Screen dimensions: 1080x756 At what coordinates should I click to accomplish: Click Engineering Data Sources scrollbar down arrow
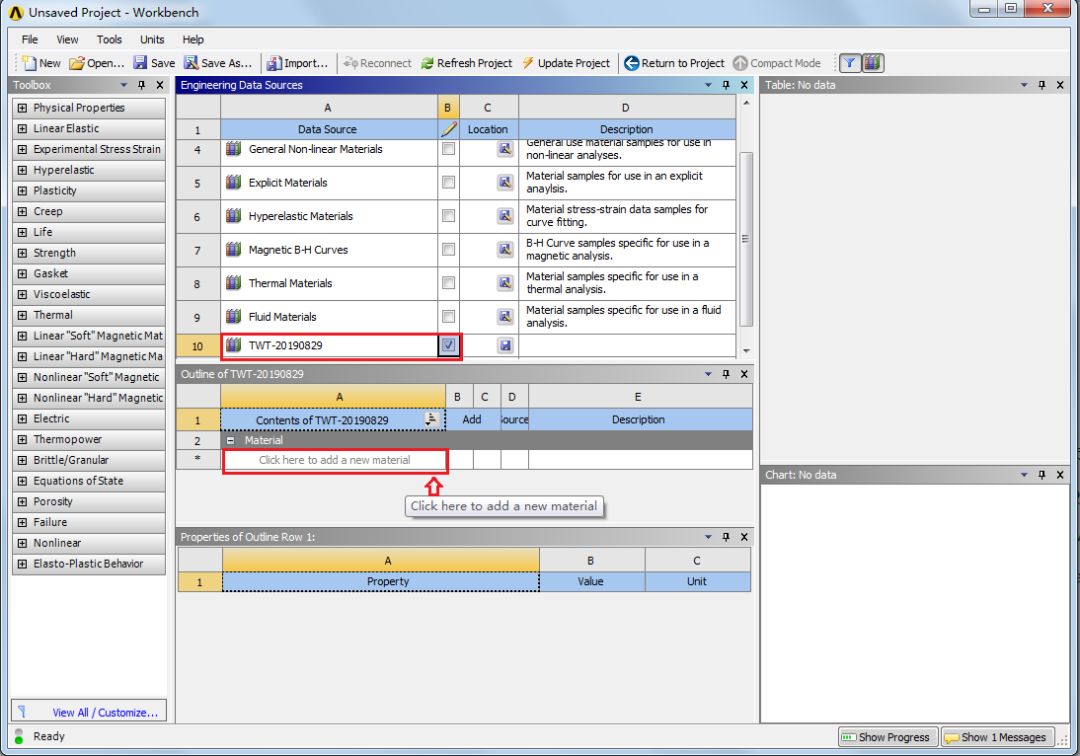tap(746, 350)
